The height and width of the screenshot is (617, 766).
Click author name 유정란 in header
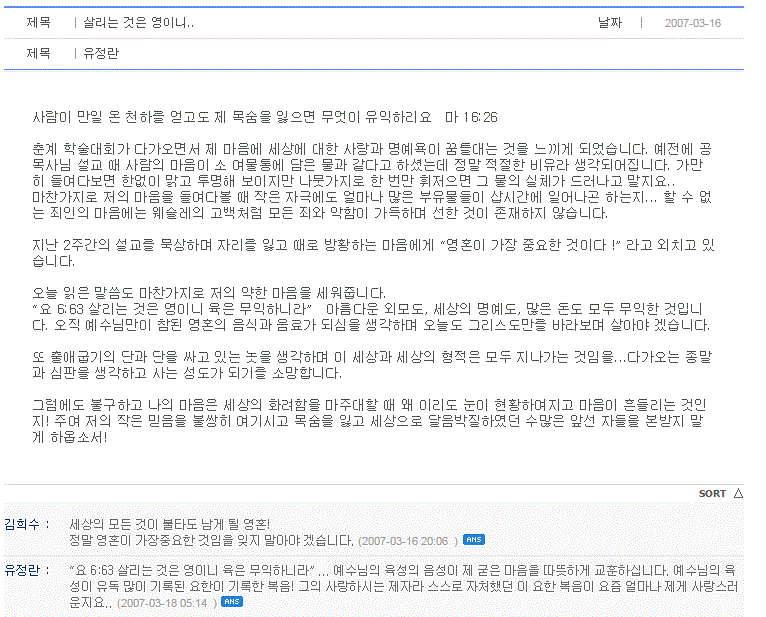[x=102, y=53]
